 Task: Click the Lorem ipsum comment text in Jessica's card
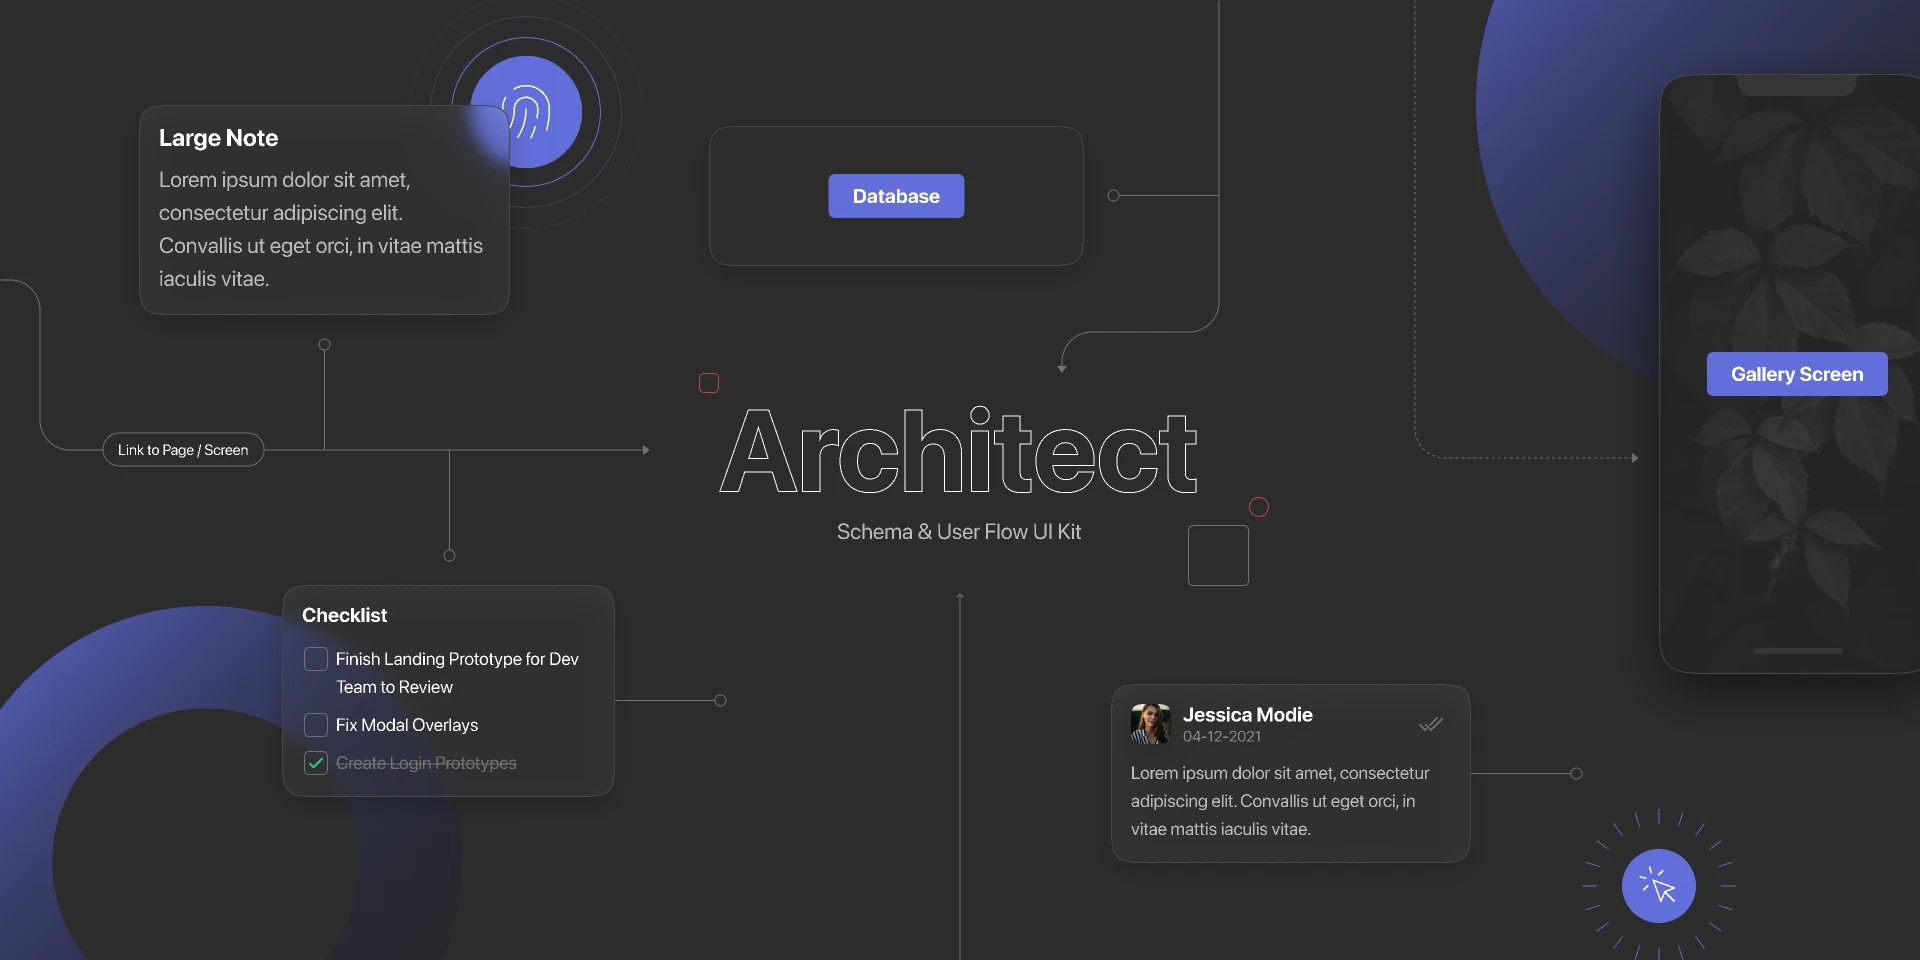[1280, 801]
